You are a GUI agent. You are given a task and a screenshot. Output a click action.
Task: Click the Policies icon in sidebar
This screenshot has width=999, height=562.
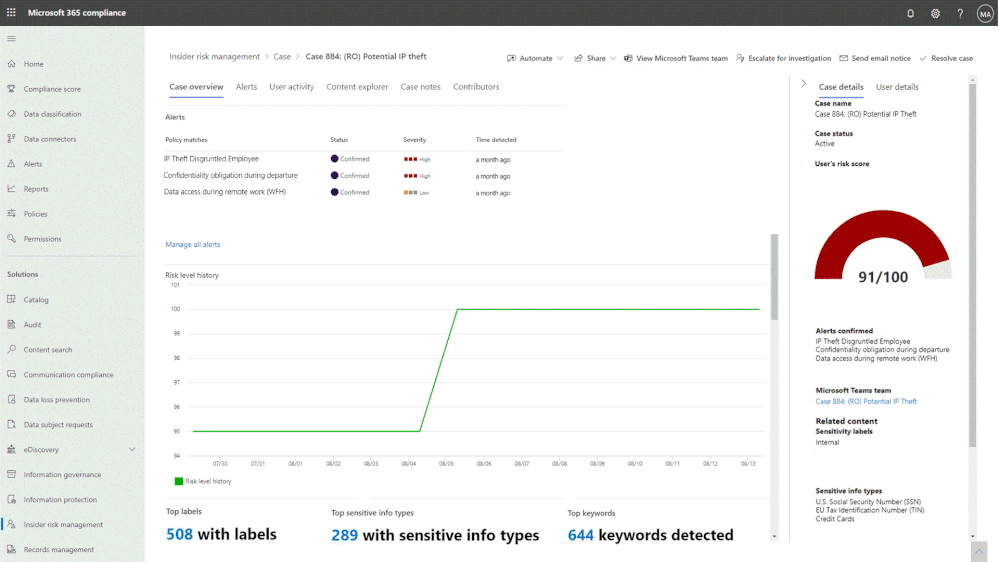tap(11, 213)
